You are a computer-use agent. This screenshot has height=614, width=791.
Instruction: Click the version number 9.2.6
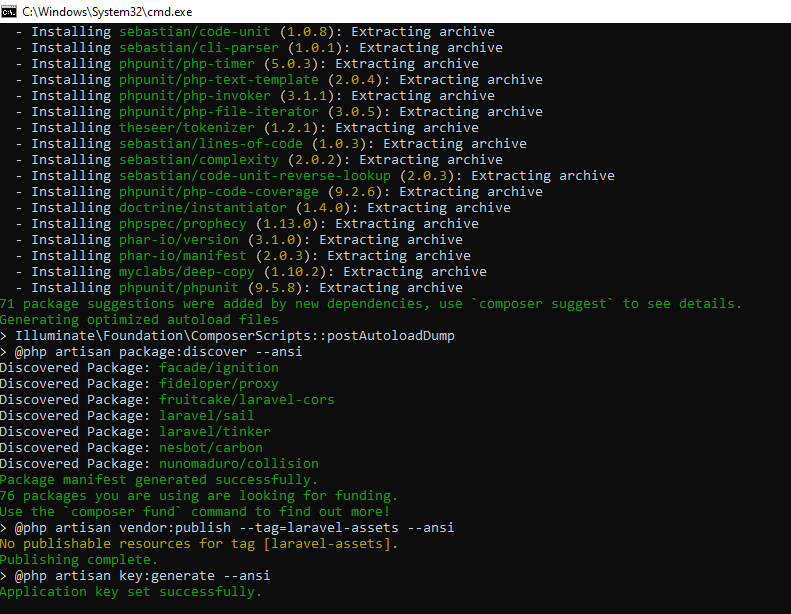[x=355, y=192]
